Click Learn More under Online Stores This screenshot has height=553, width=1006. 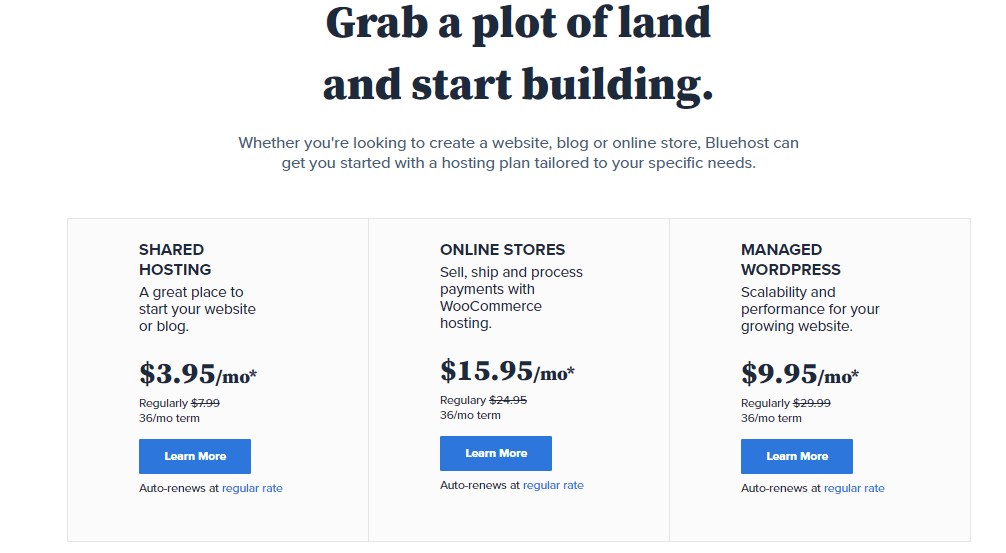click(495, 454)
